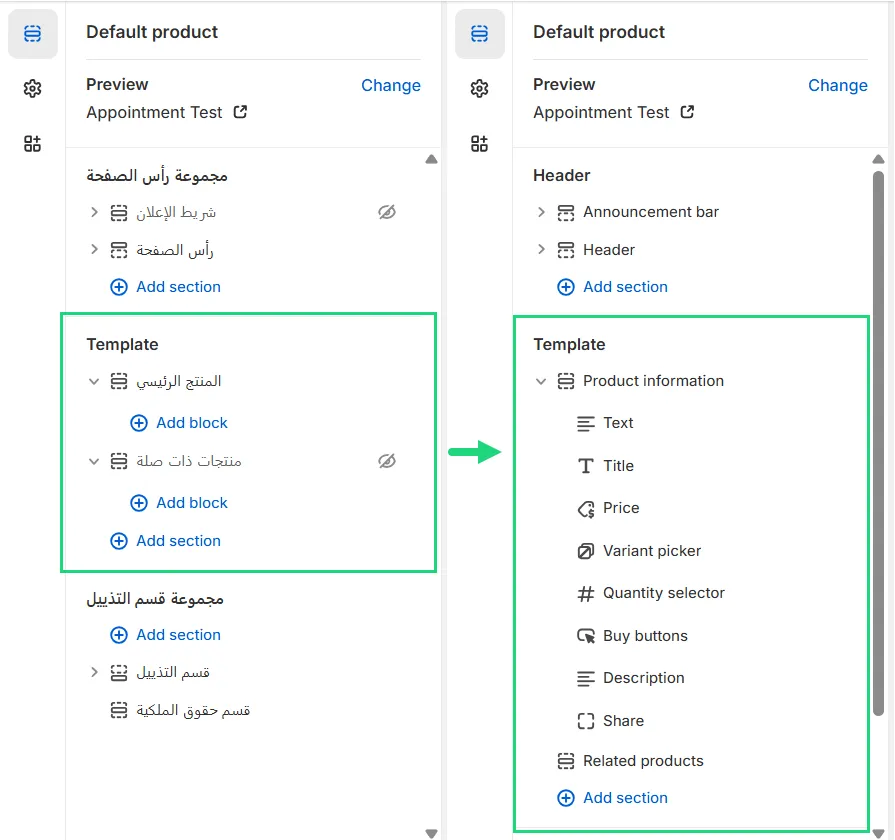Click the Buy buttons block icon

click(x=586, y=636)
